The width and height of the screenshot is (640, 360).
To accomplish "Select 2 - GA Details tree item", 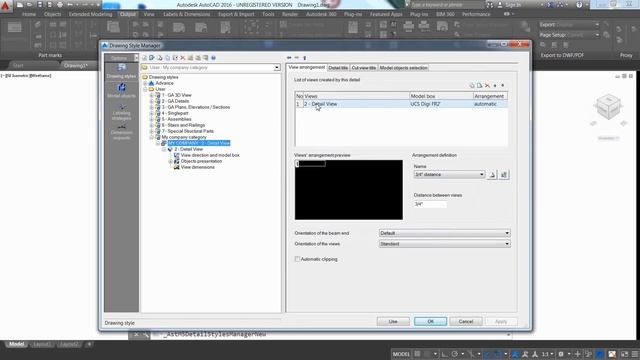I will 175,101.
